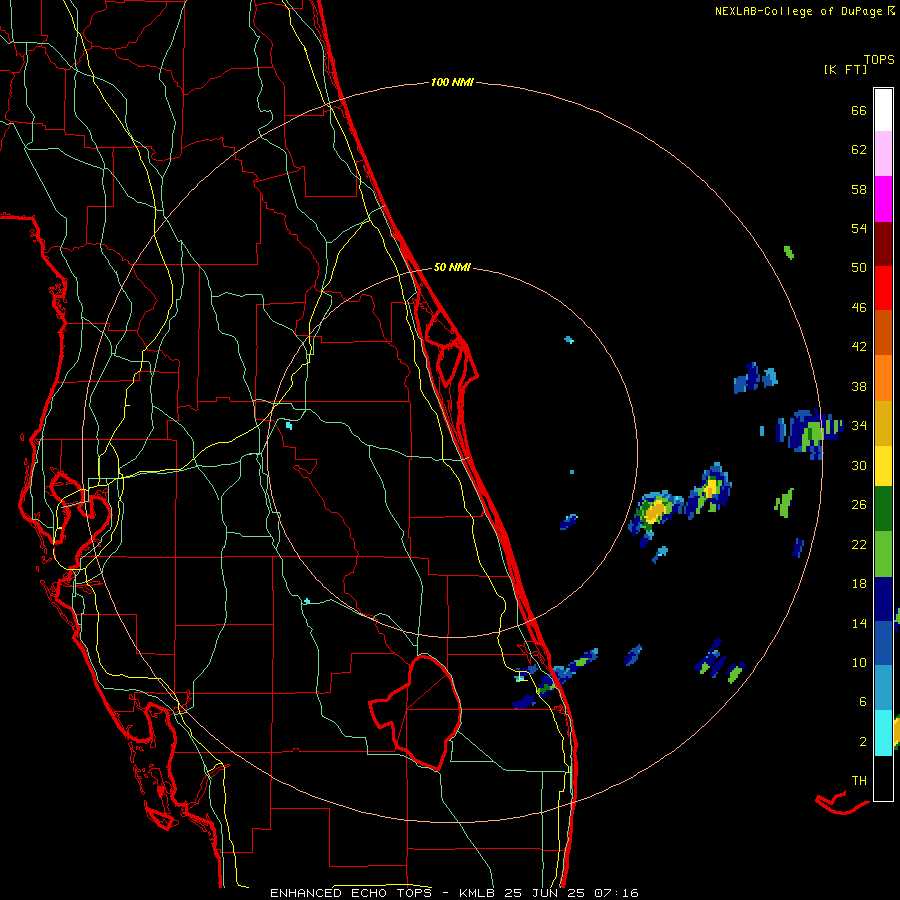Click the [K FT] units label
Image resolution: width=900 pixels, height=900 pixels.
[846, 70]
